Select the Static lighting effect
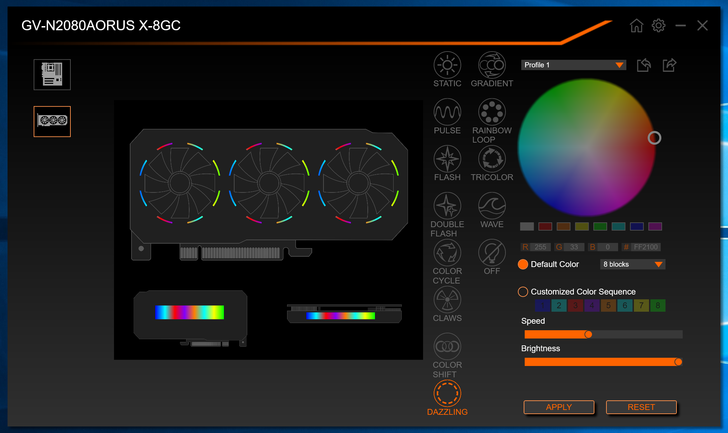The width and height of the screenshot is (728, 433). tap(447, 65)
